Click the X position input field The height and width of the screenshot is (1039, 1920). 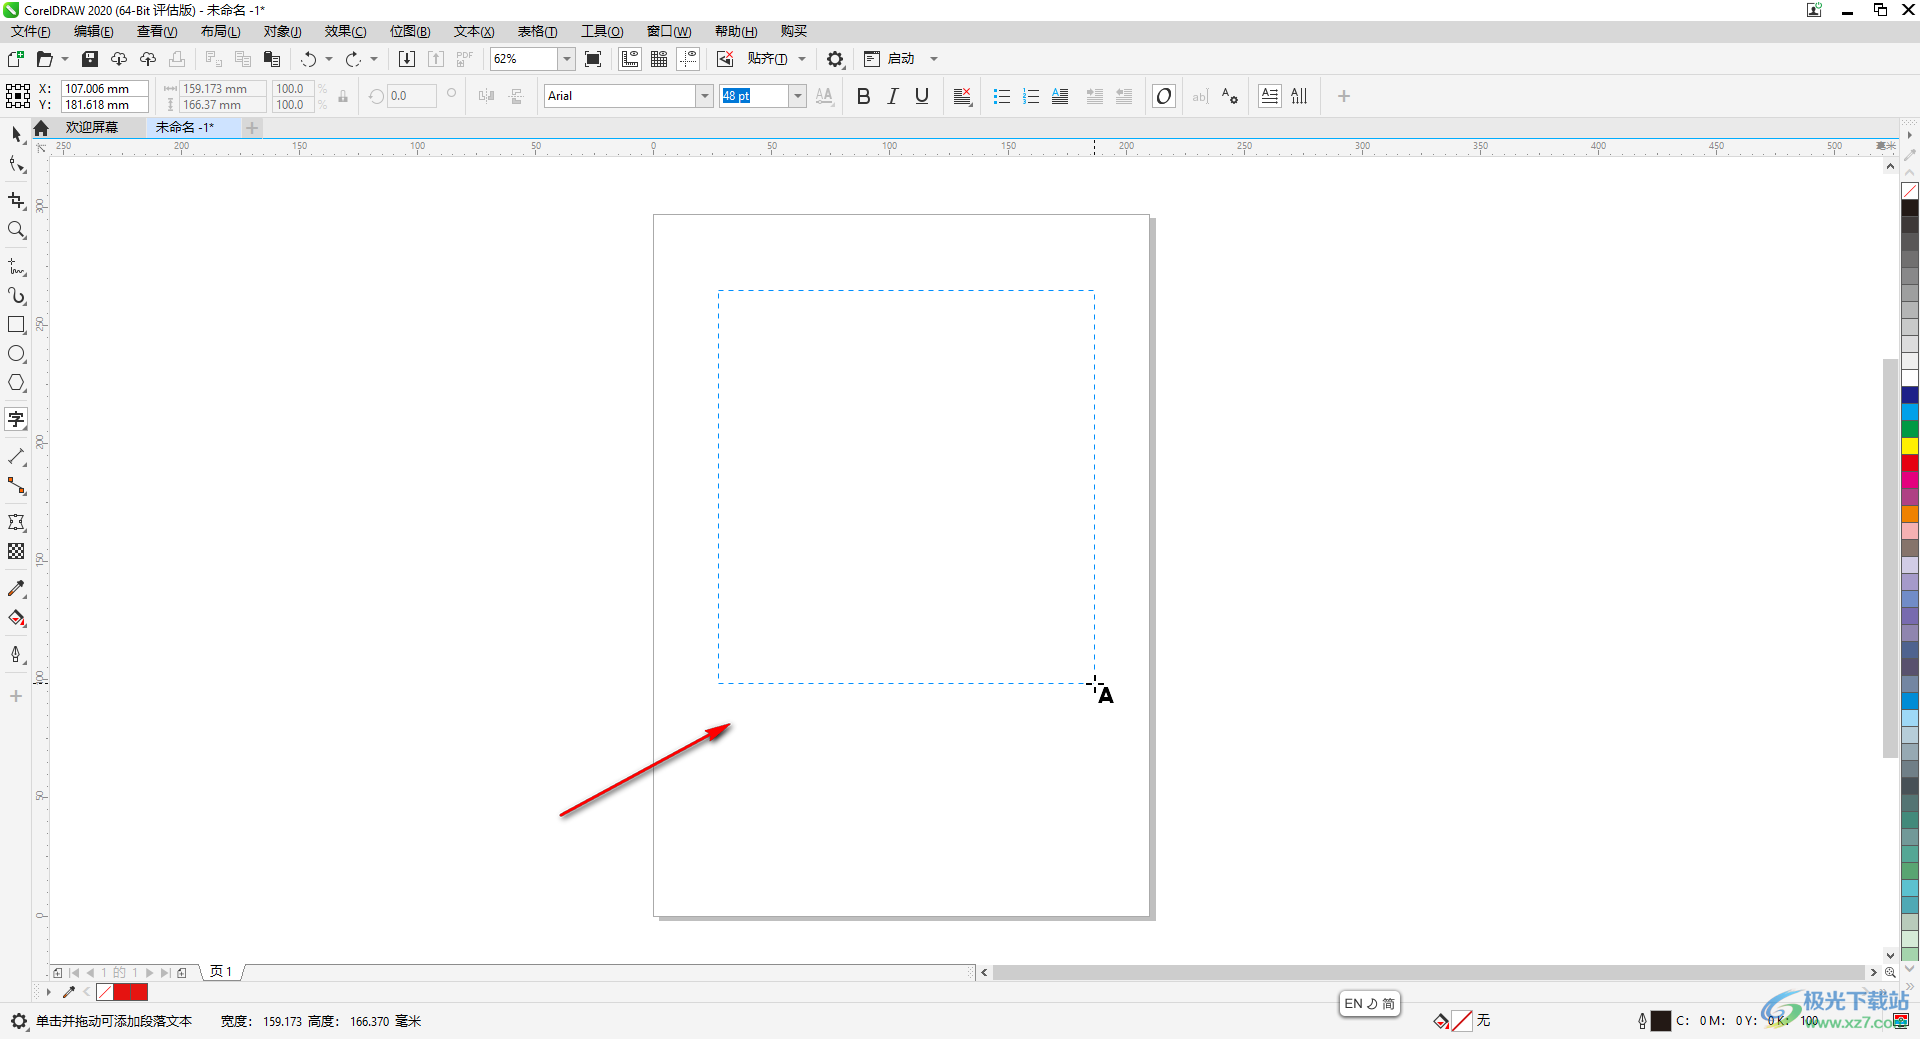click(x=104, y=88)
